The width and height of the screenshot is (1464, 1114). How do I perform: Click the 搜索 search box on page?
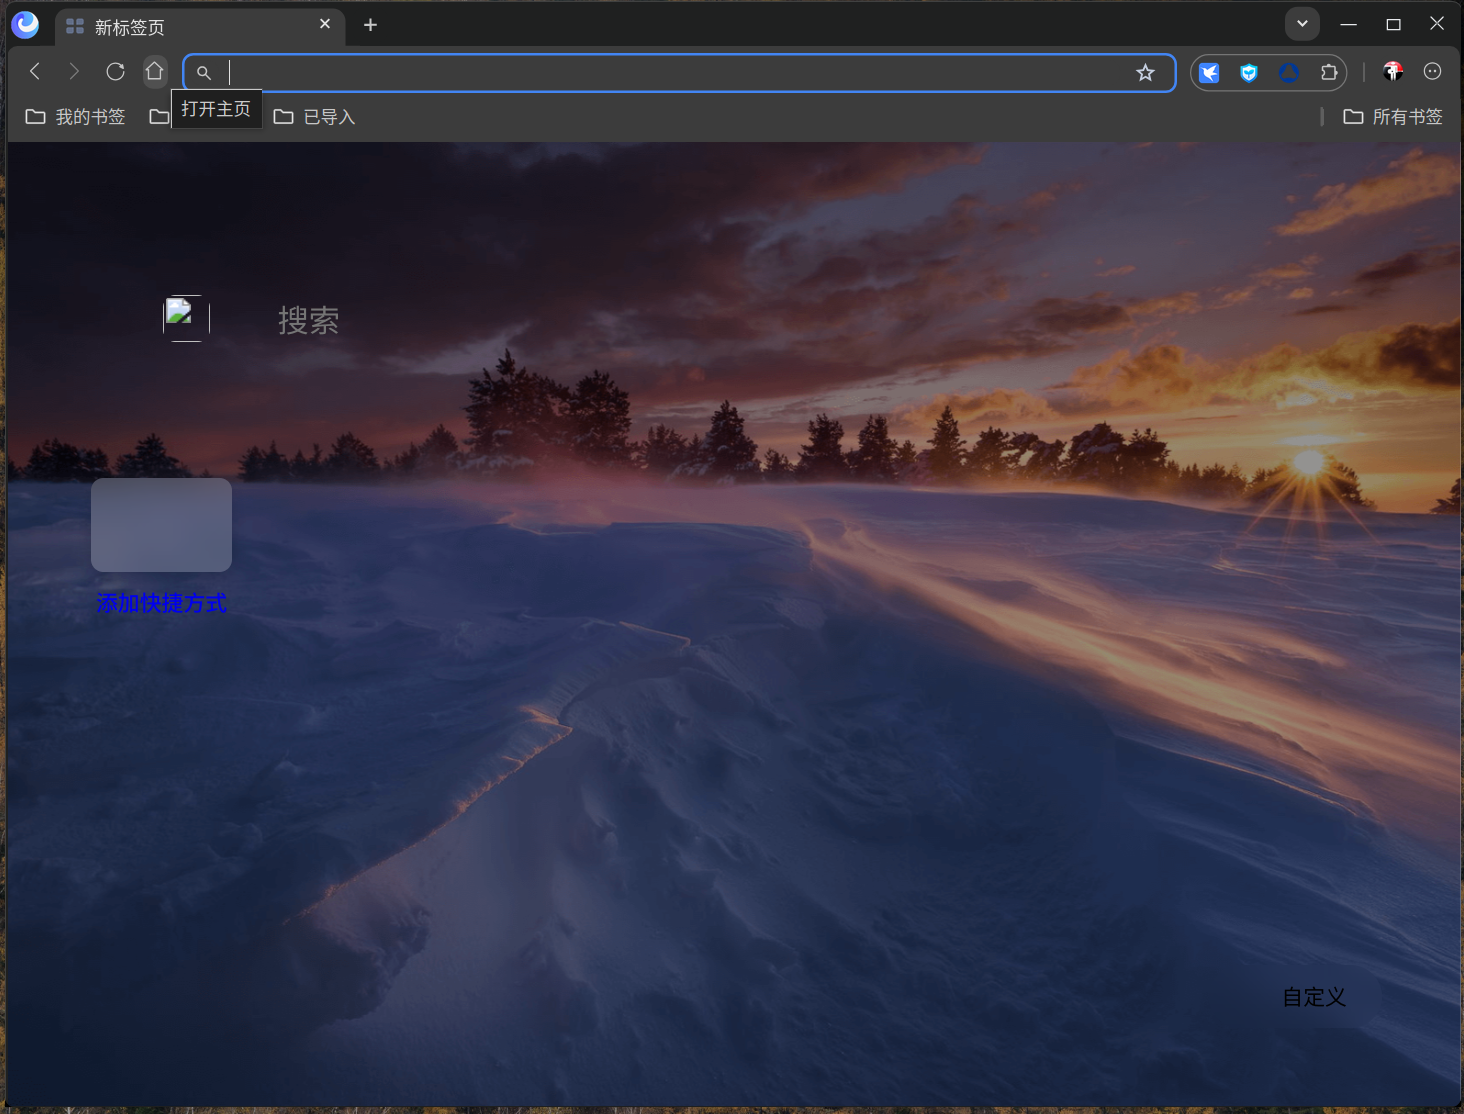pyautogui.click(x=308, y=320)
